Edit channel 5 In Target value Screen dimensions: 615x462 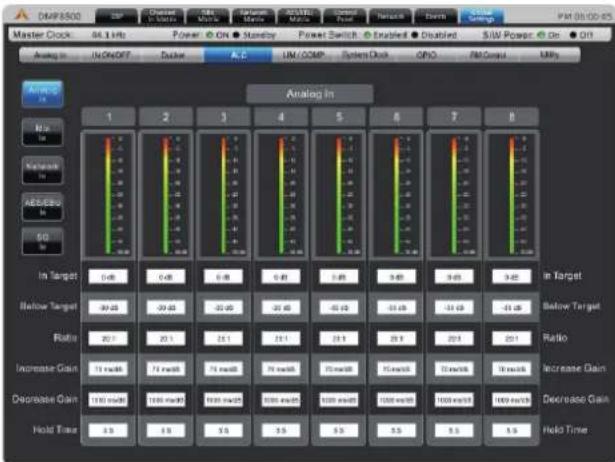point(339,277)
